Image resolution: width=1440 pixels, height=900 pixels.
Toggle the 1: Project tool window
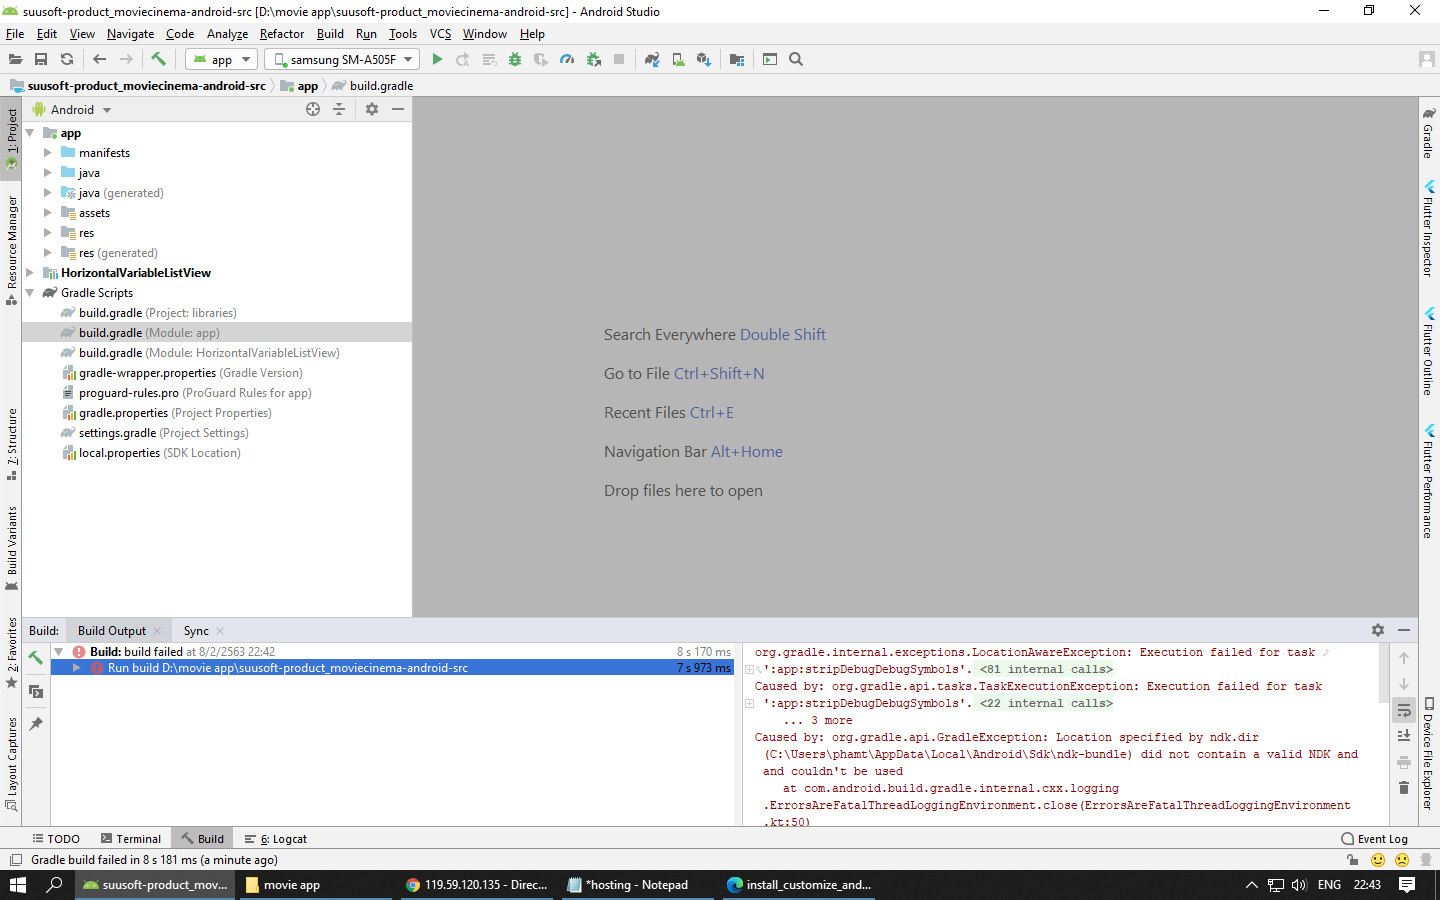coord(12,138)
